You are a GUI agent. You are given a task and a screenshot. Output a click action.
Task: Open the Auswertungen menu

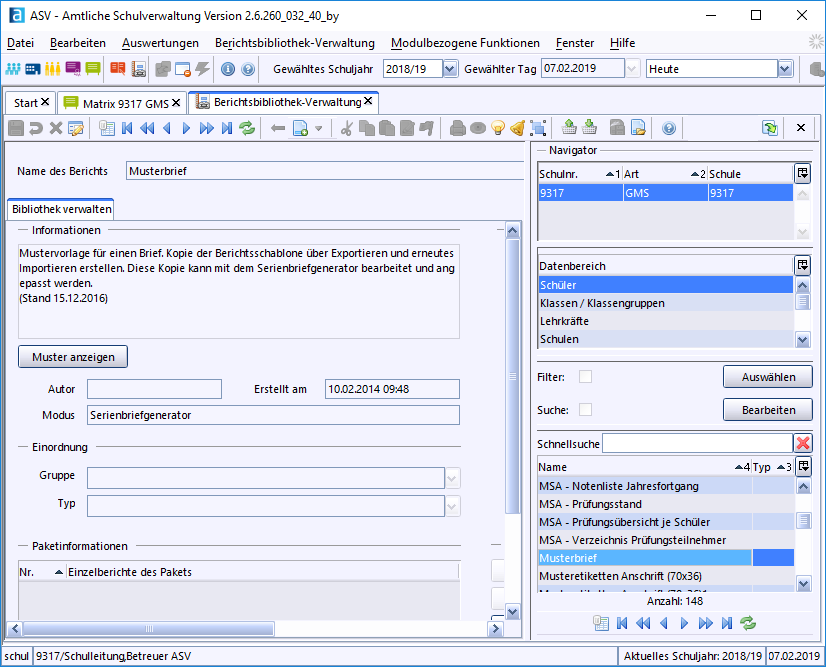(160, 43)
